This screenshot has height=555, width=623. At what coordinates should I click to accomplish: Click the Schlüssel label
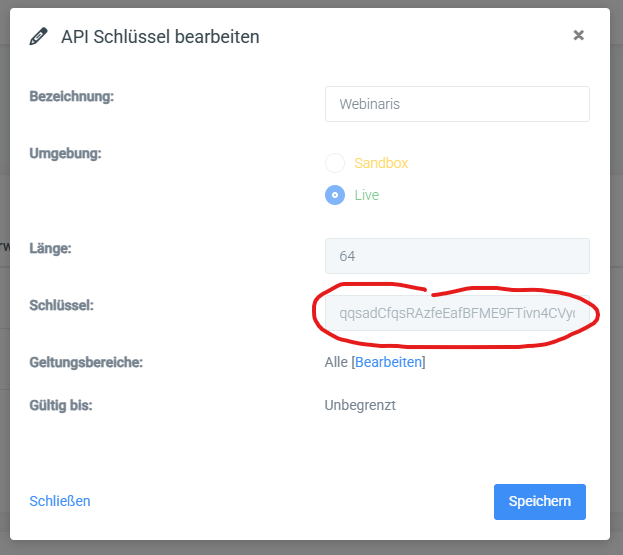coord(62,305)
